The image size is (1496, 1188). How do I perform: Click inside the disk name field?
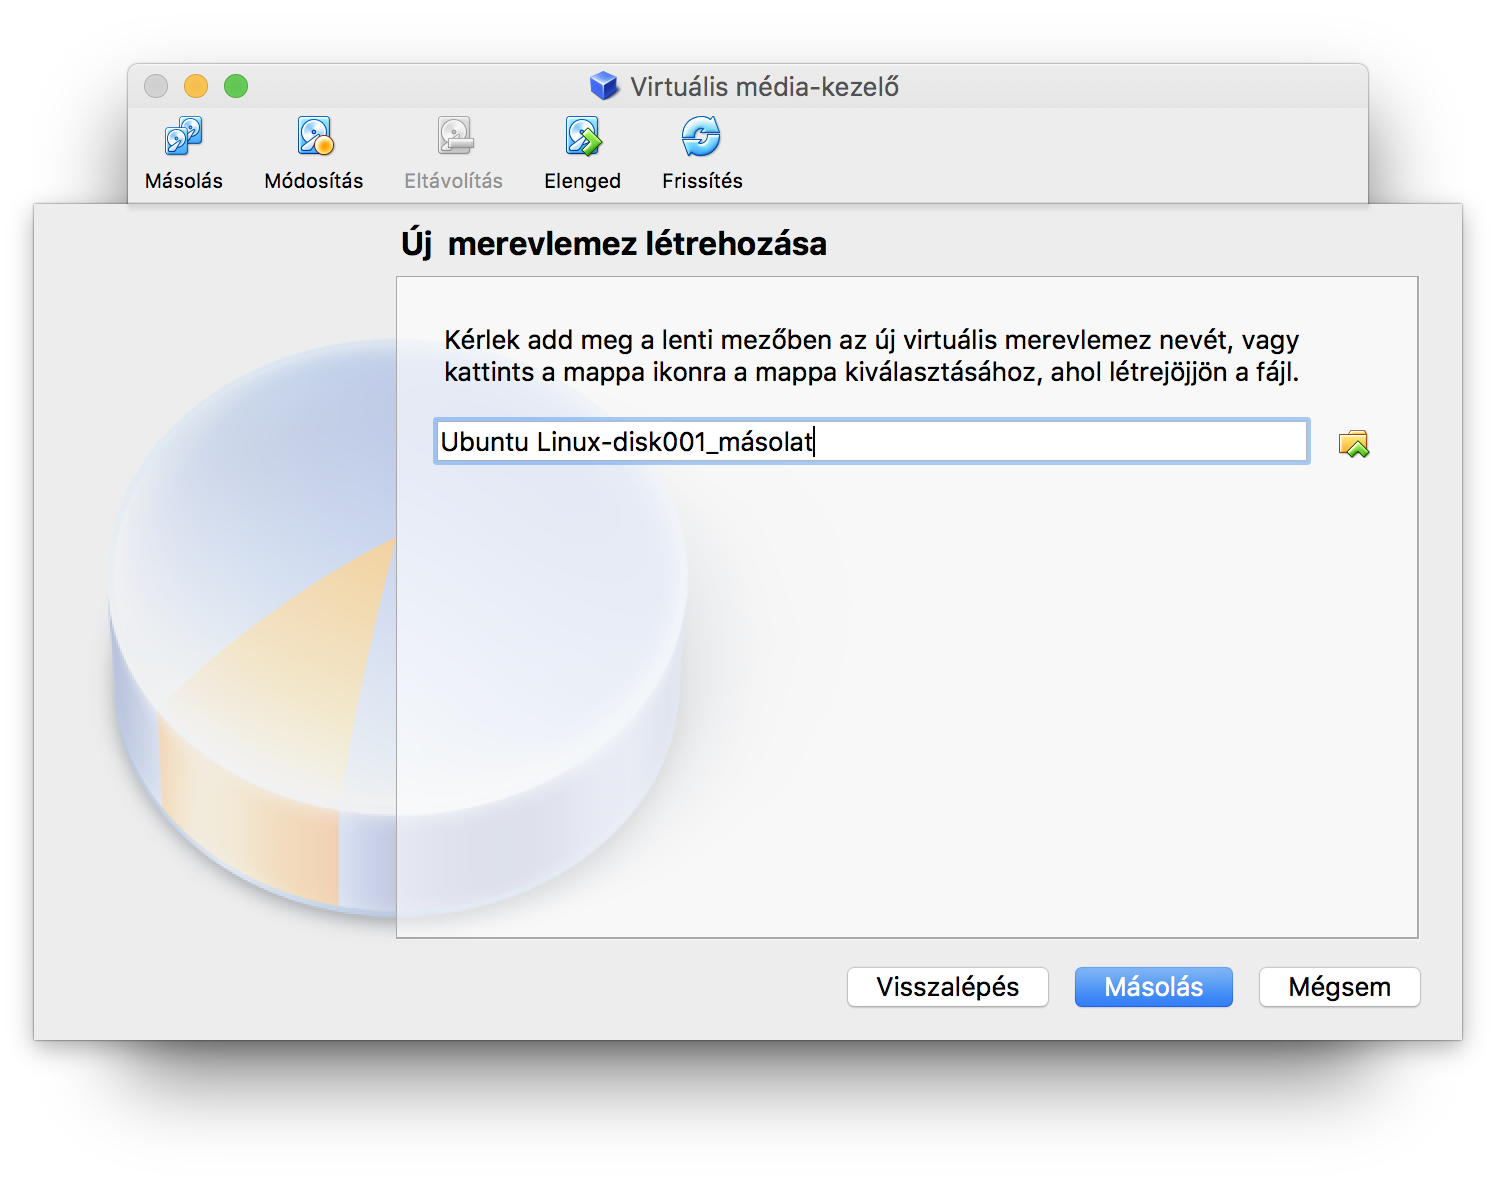point(871,441)
